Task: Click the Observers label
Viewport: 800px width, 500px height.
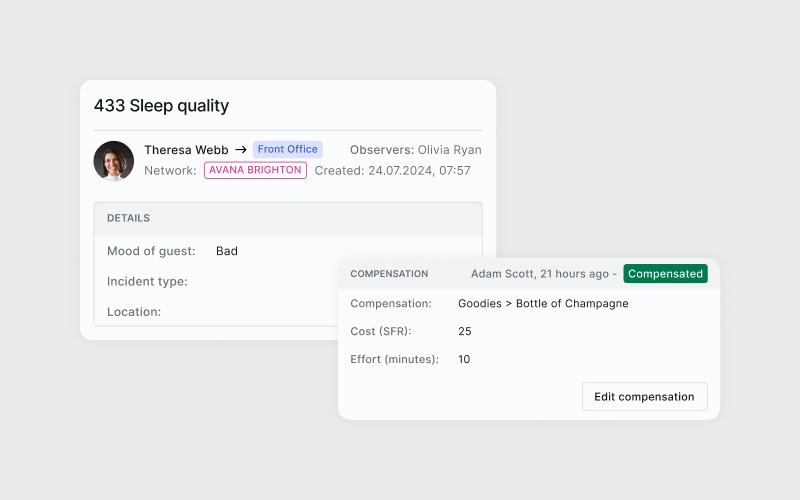Action: tap(381, 150)
